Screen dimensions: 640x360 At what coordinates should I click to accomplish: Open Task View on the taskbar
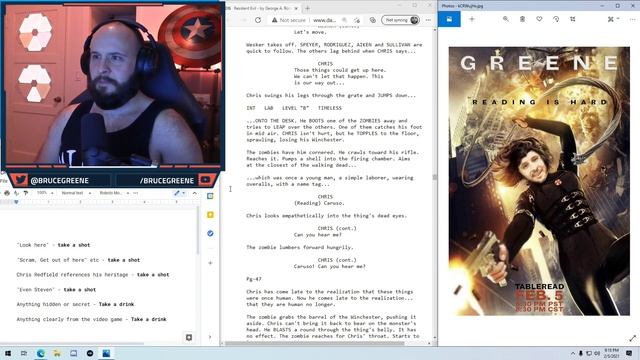24,353
